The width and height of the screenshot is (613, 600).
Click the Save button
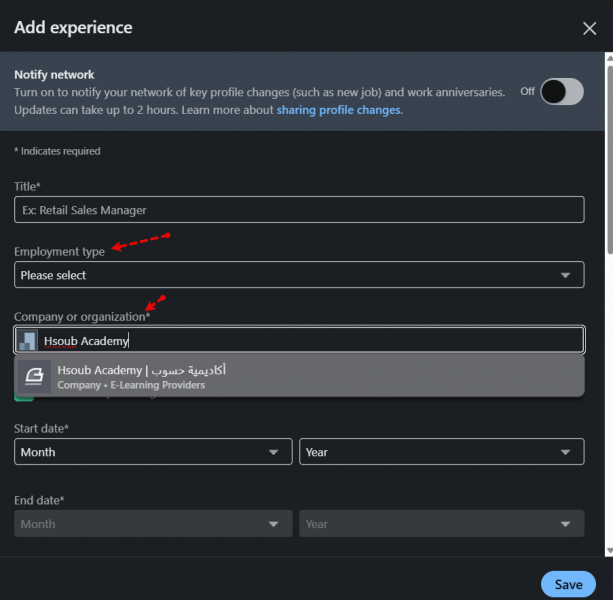(568, 584)
